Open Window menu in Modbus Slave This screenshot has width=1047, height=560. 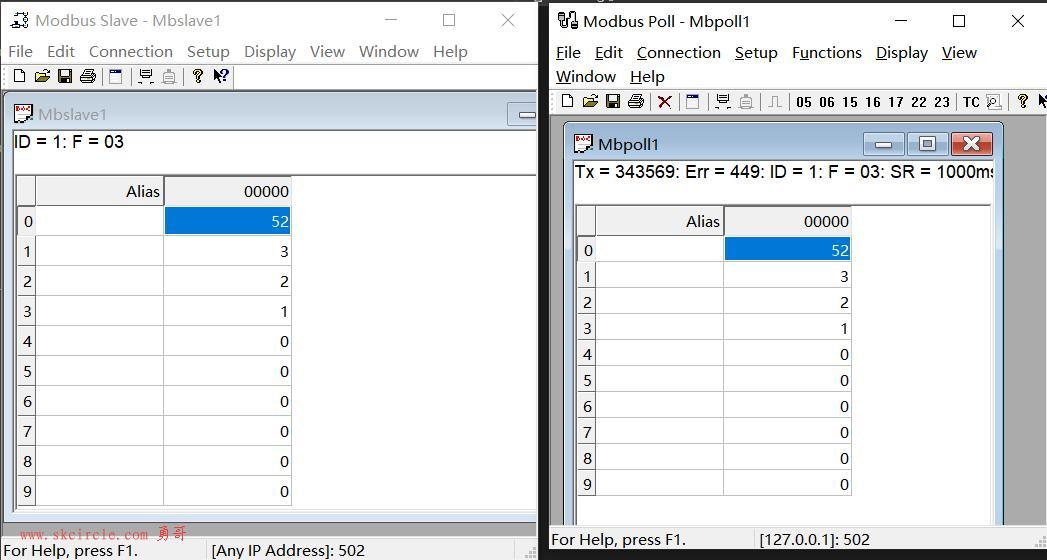(x=389, y=51)
